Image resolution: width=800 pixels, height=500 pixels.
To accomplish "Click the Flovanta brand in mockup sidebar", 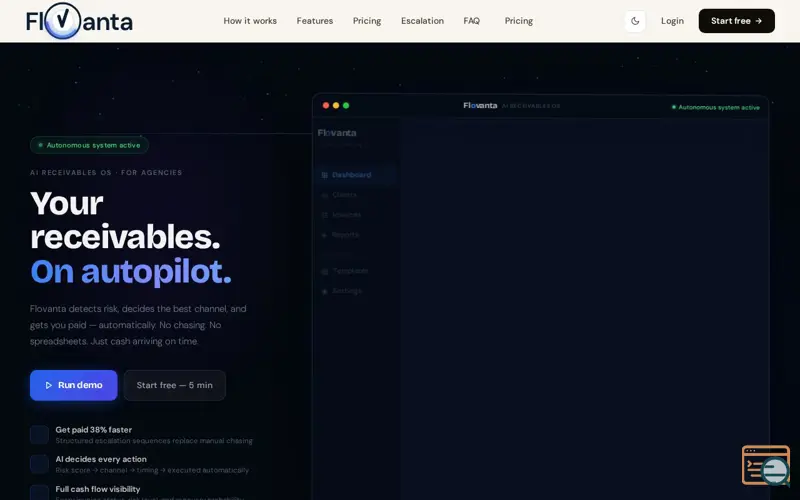I will click(337, 133).
